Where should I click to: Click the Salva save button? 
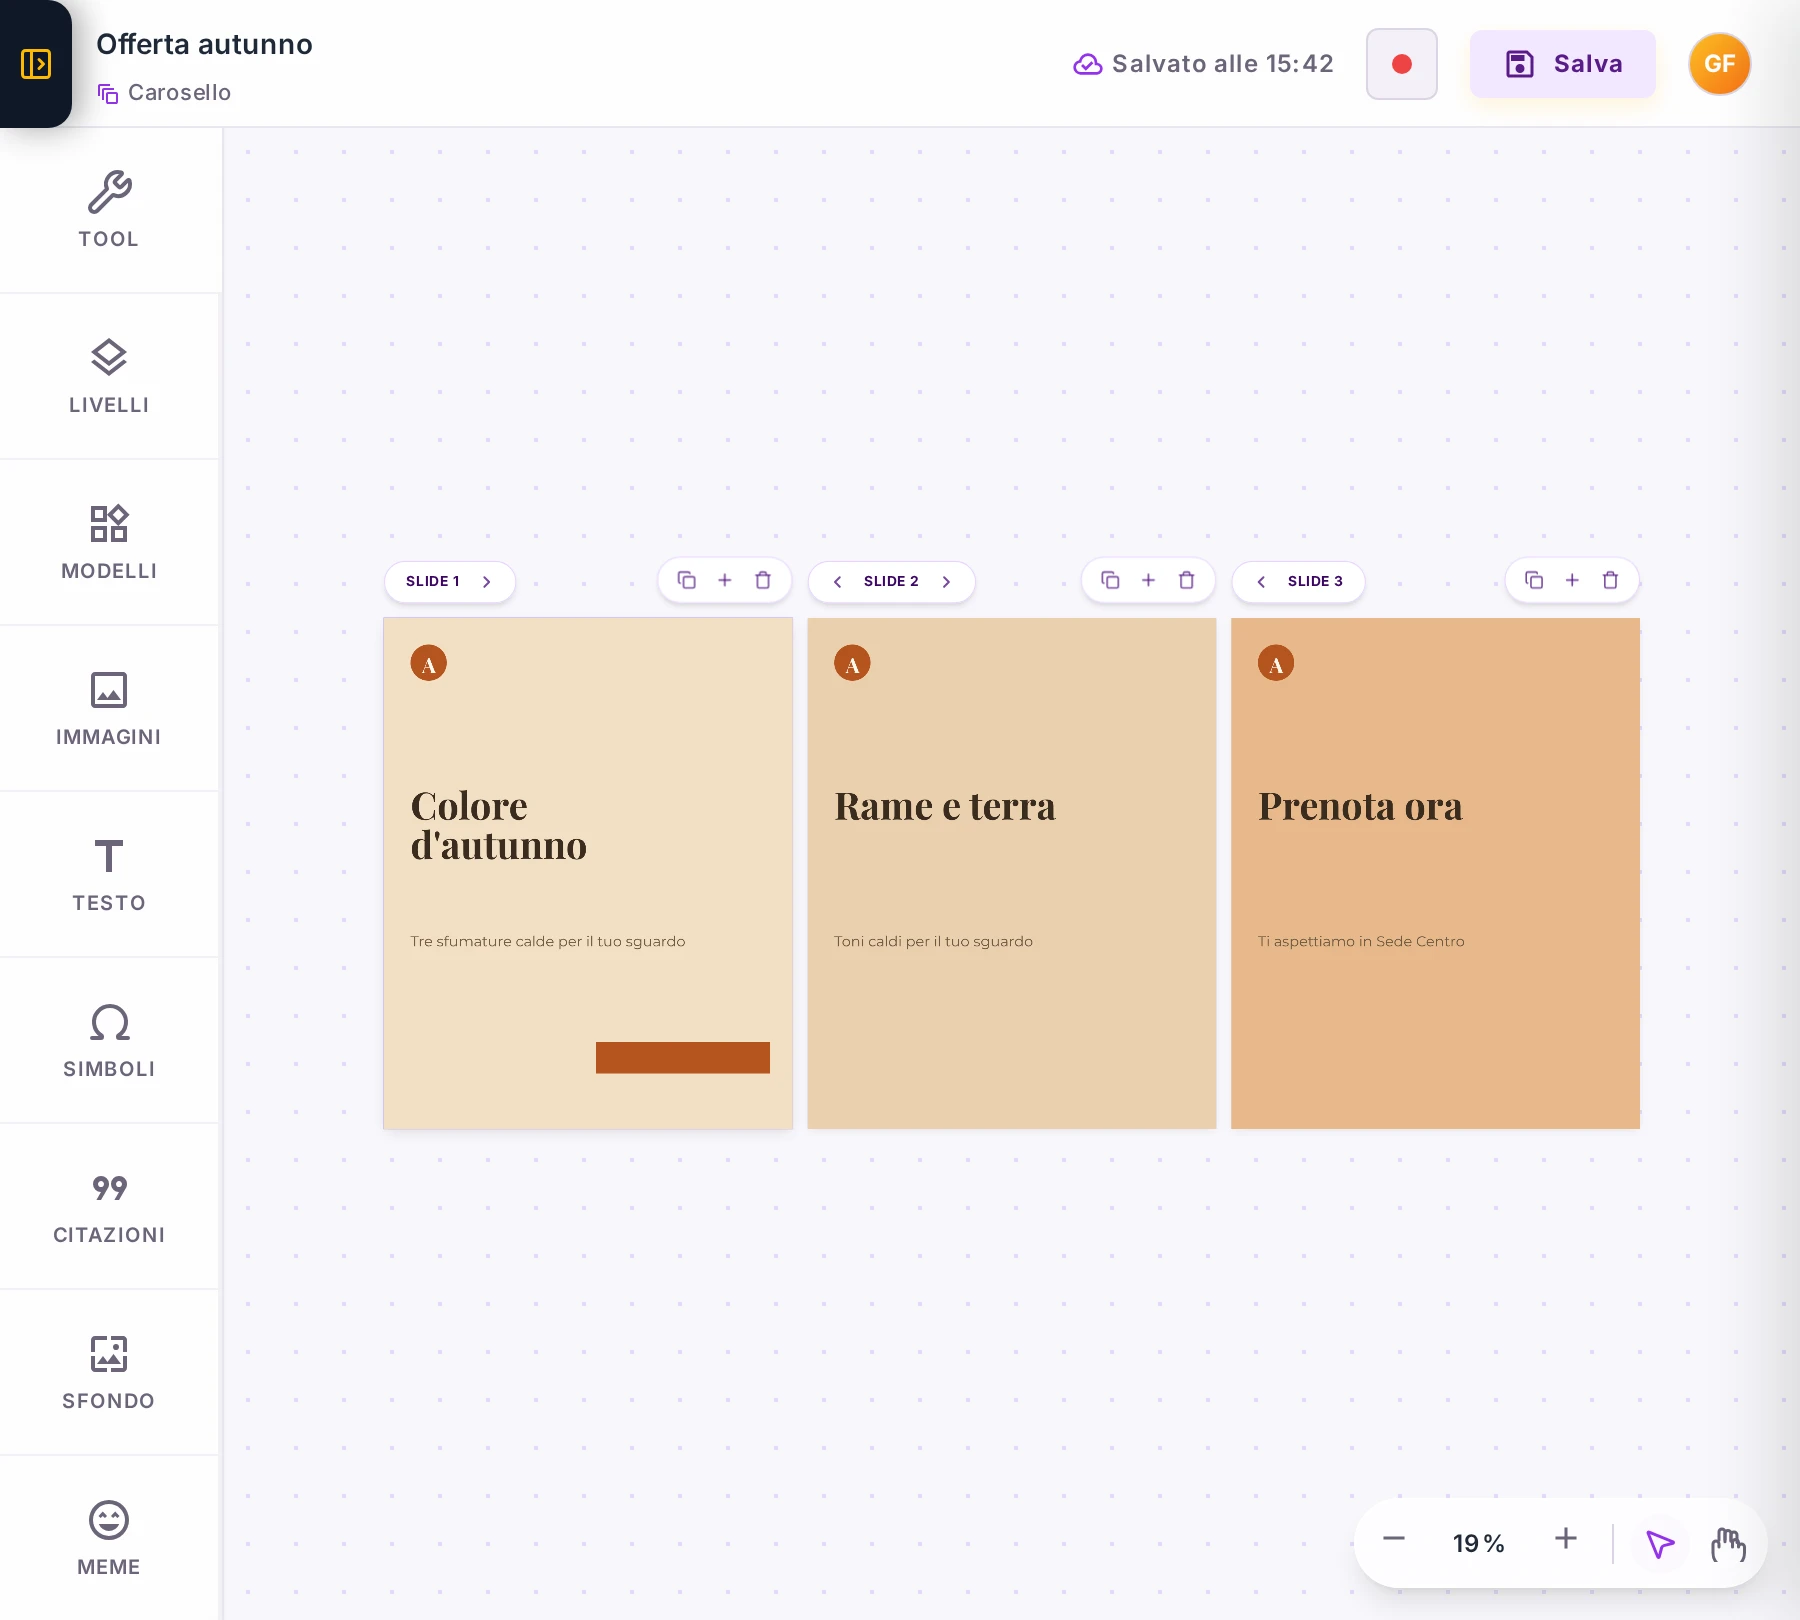point(1563,64)
